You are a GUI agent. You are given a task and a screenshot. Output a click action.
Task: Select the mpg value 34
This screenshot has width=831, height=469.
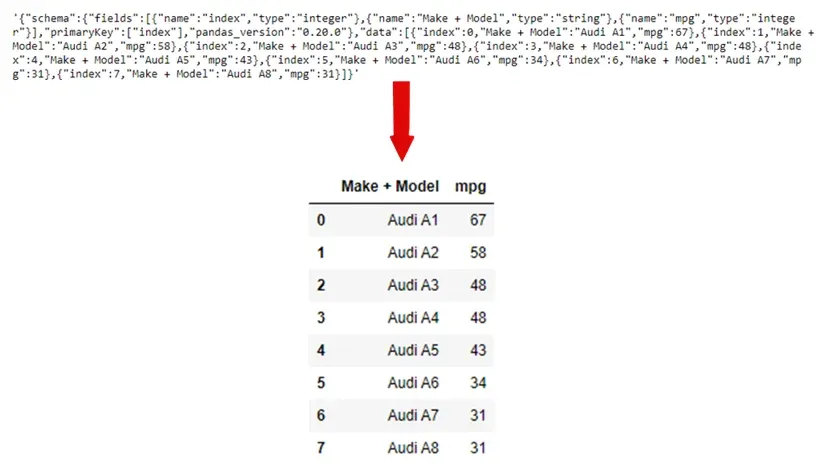click(475, 383)
